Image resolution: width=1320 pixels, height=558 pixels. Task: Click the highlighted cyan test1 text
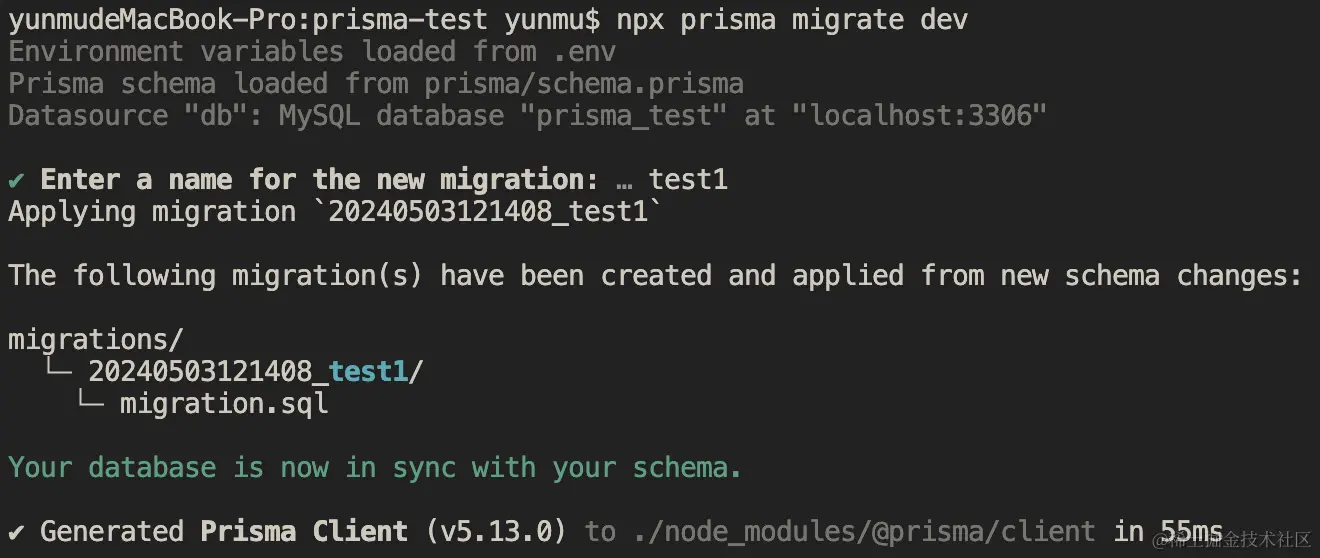(x=368, y=372)
